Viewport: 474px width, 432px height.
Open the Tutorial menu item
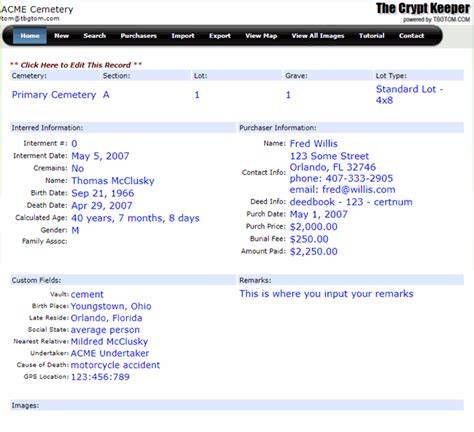[371, 36]
